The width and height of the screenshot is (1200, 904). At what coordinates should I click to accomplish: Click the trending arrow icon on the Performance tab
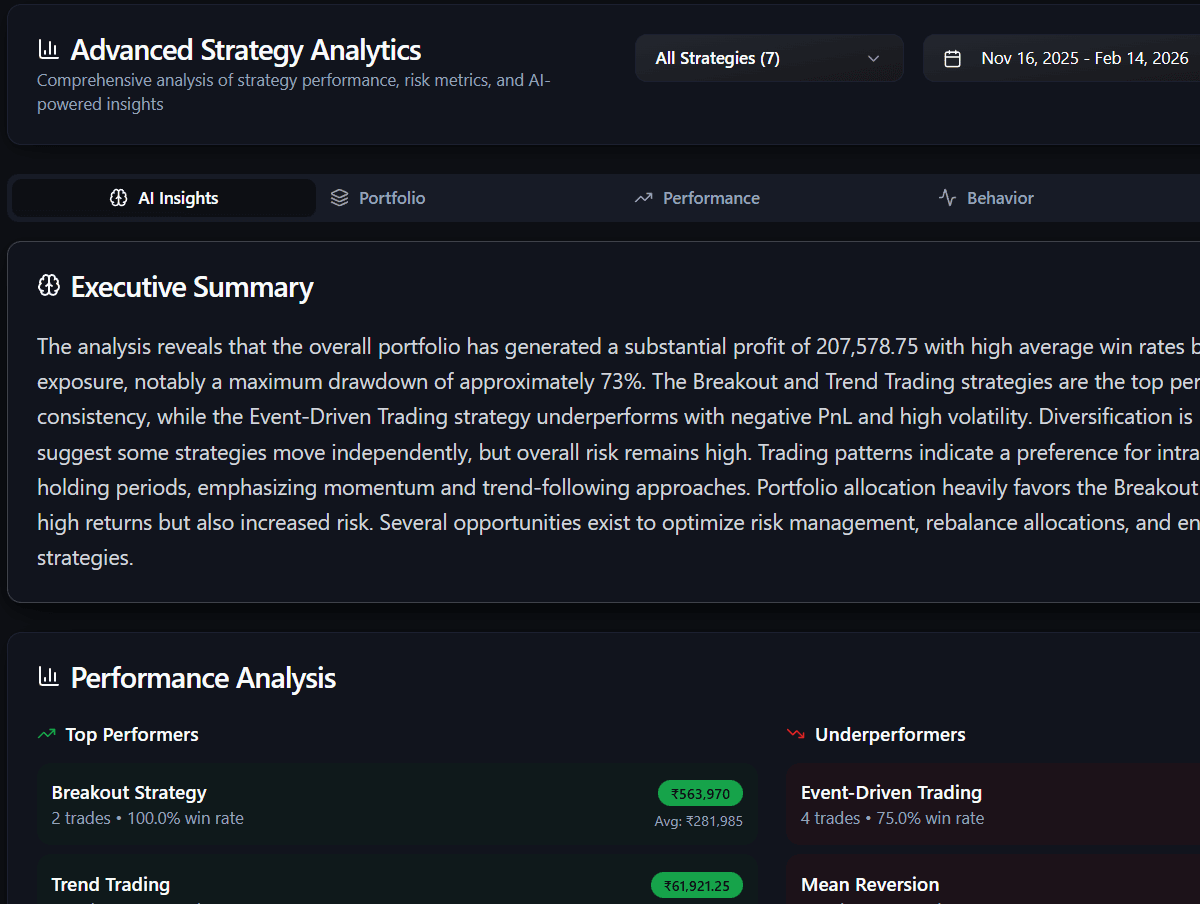[x=642, y=198]
